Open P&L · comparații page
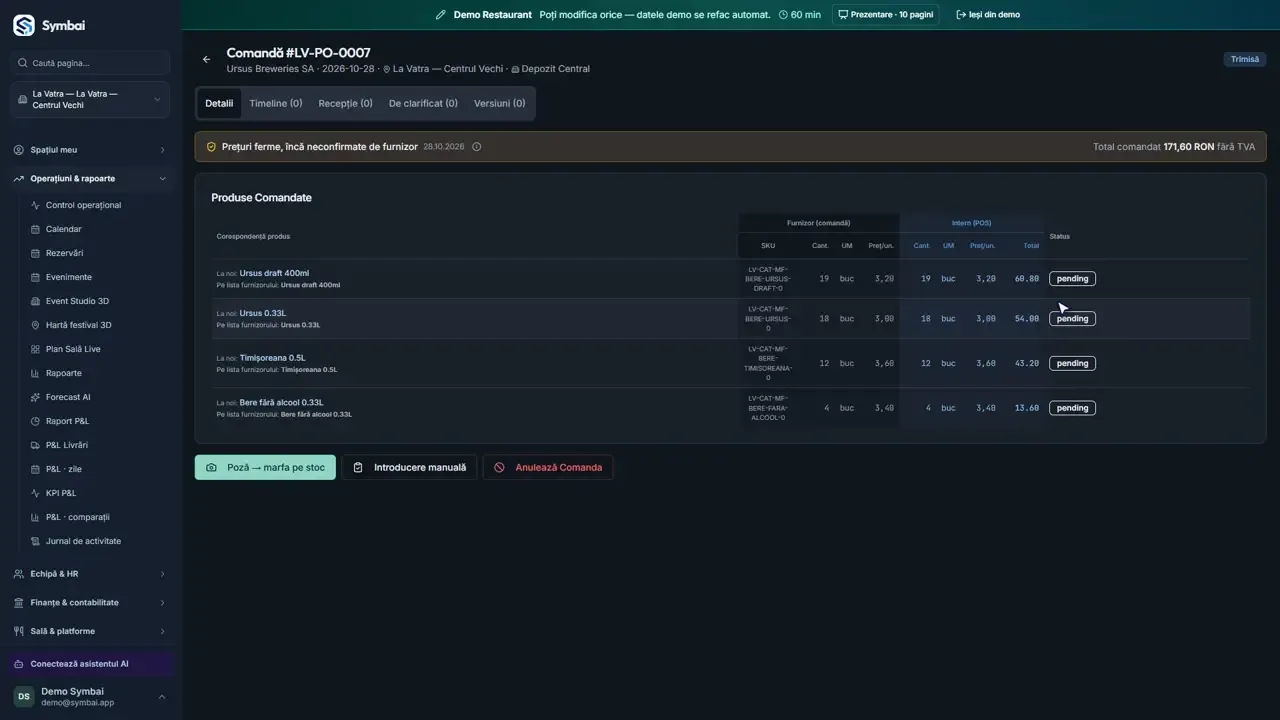Screen dimensions: 1280x720 (77, 517)
